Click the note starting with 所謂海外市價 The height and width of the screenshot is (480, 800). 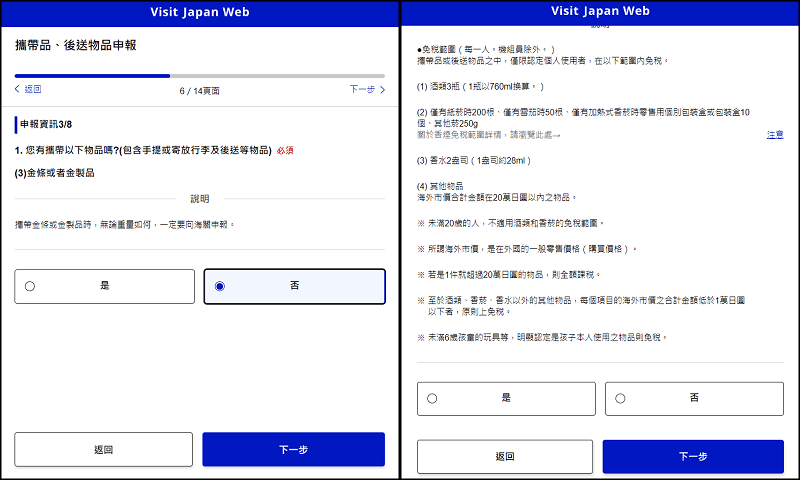point(527,249)
